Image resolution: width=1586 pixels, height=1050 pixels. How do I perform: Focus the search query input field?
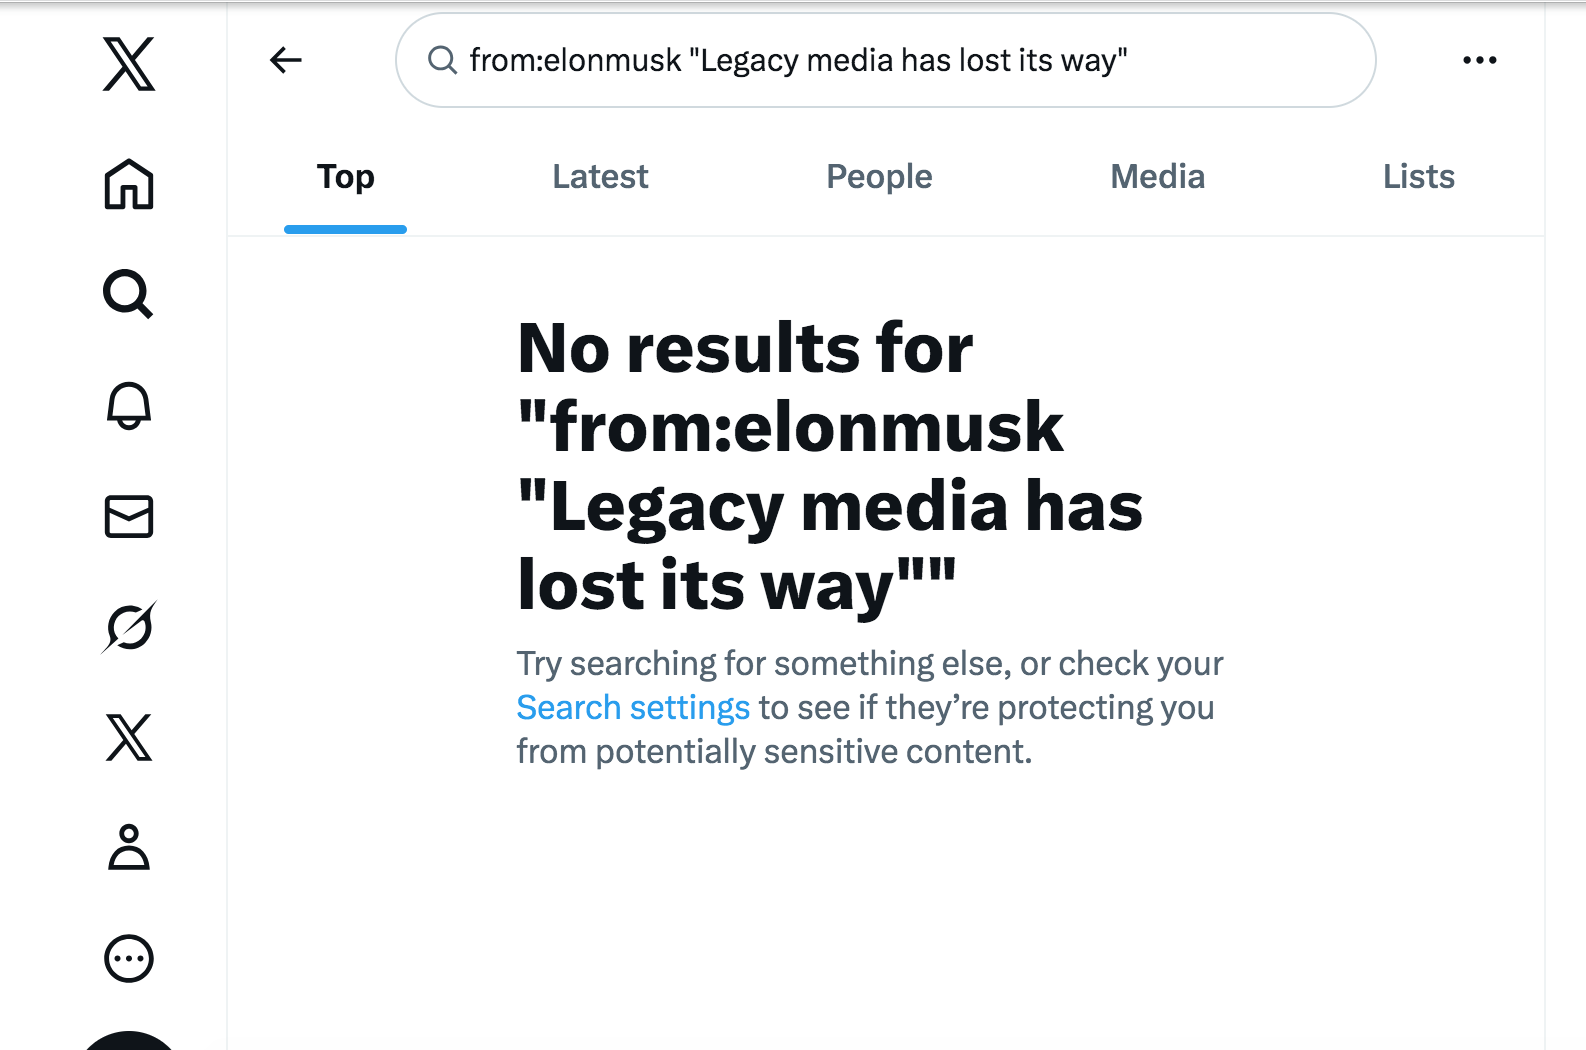pos(900,60)
